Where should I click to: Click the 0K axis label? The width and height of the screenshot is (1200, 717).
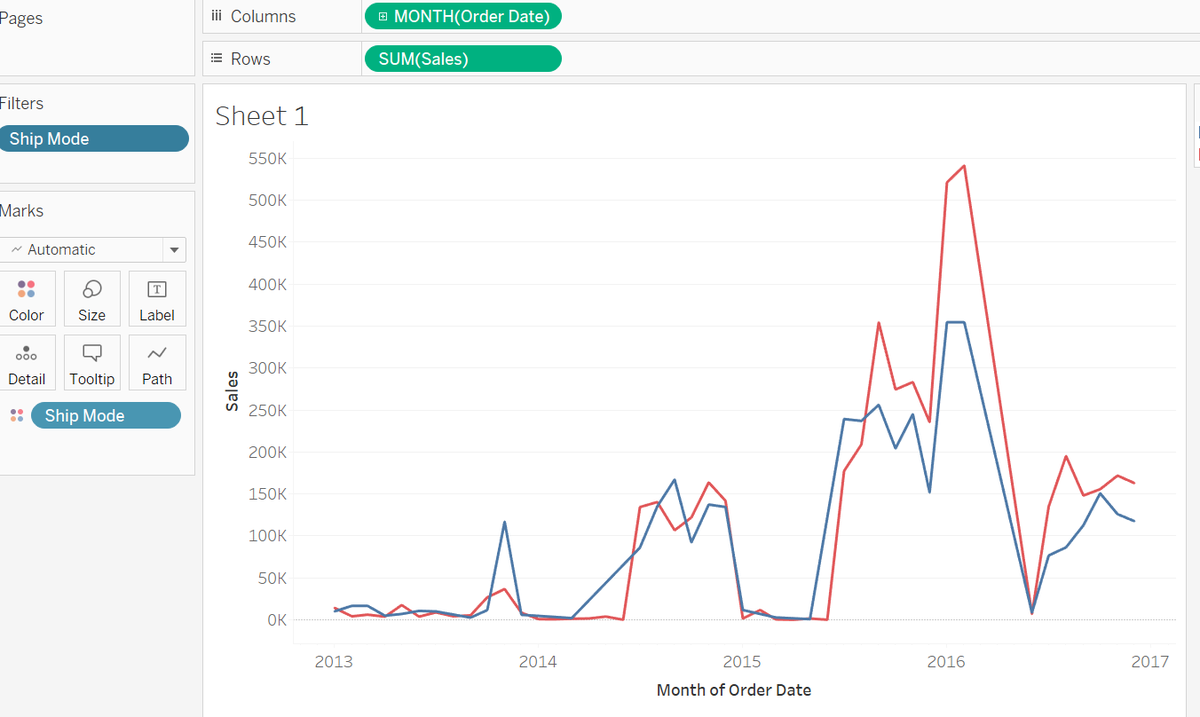276,620
